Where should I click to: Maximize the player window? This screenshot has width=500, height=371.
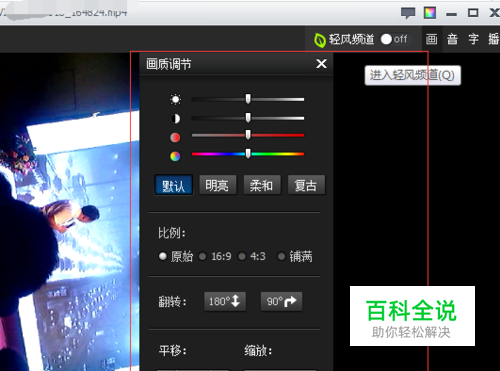tap(473, 13)
